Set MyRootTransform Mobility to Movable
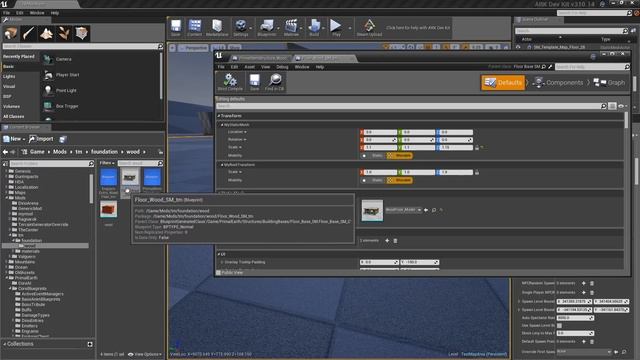Image resolution: width=640 pixels, height=360 pixels. click(399, 180)
